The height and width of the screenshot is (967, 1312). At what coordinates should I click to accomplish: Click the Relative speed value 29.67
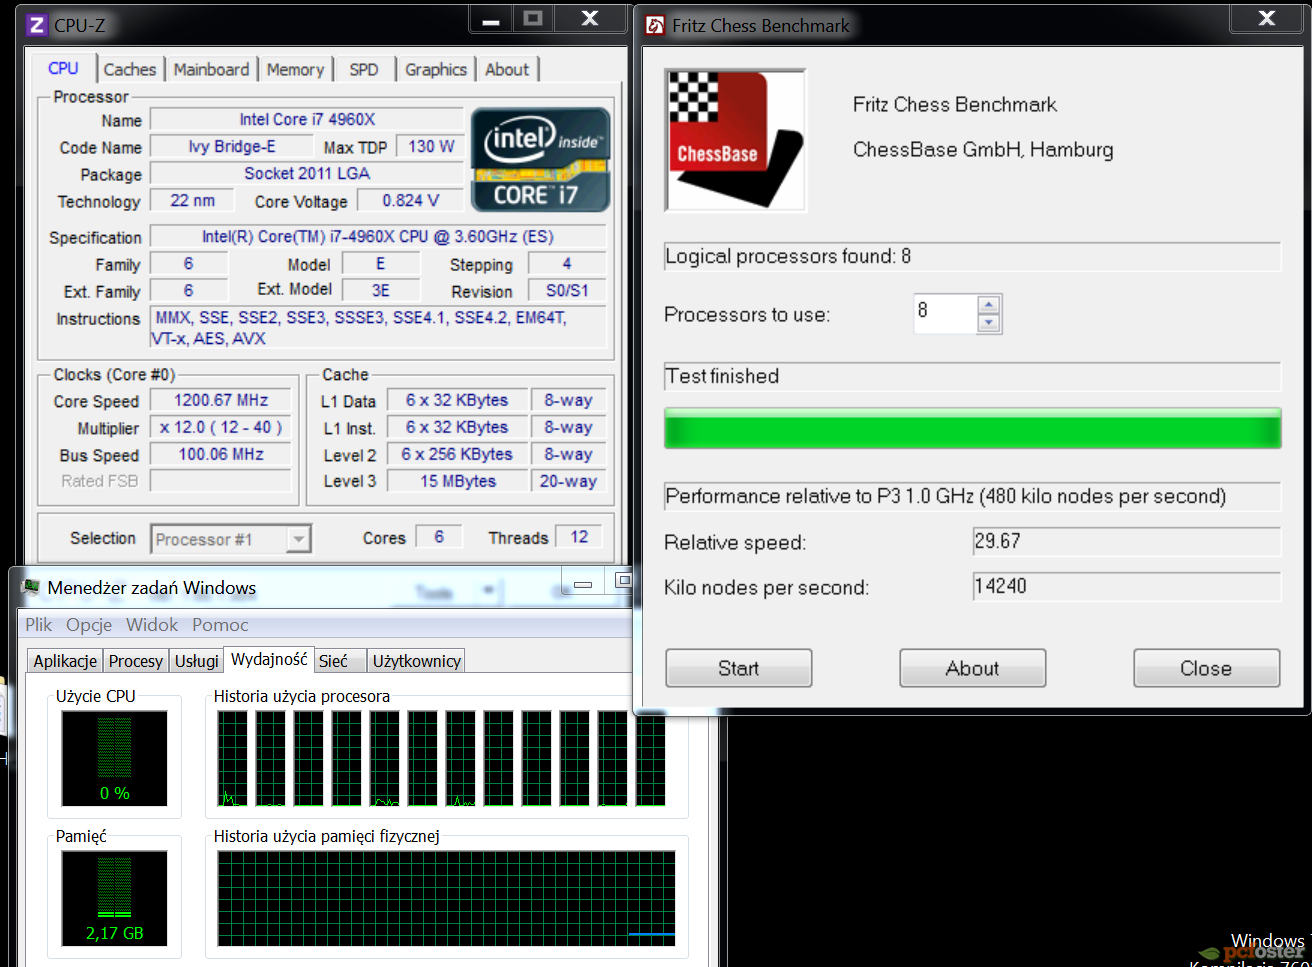[x=1126, y=541]
